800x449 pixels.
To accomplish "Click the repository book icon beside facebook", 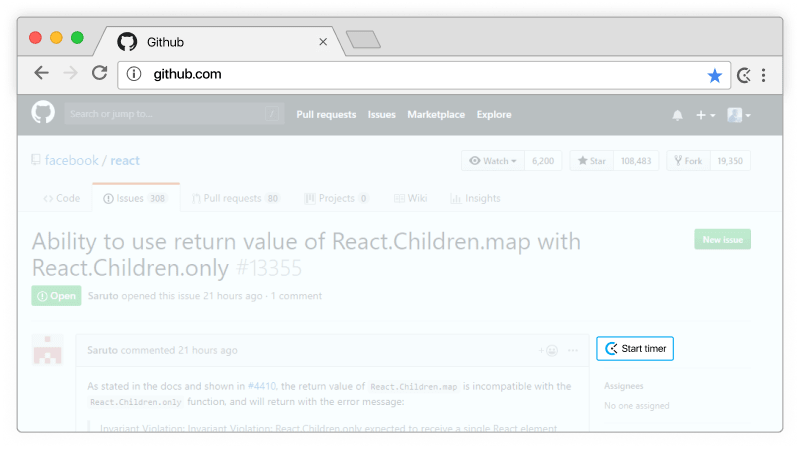I will [36, 160].
